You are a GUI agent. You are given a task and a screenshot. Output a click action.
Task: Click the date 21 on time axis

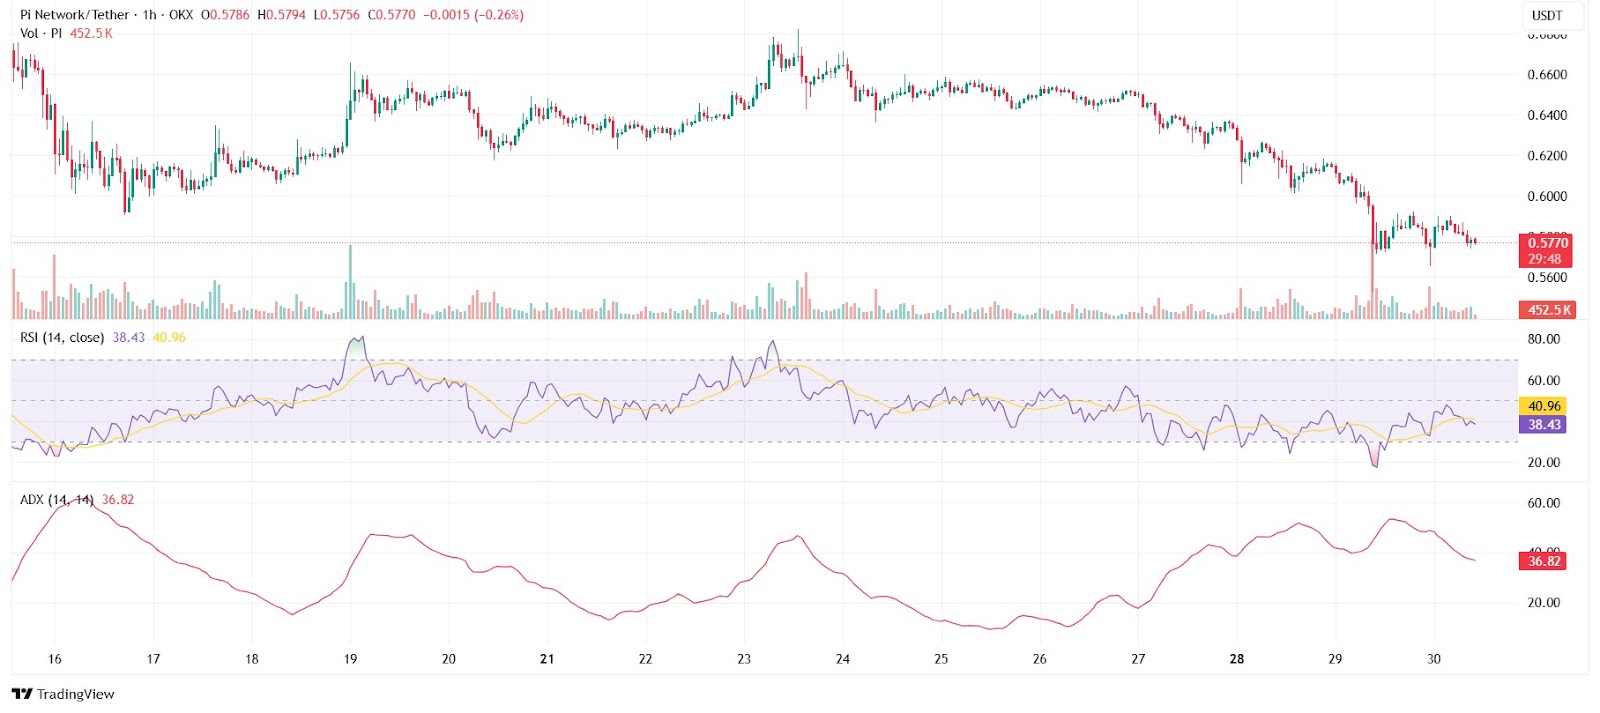coord(547,659)
